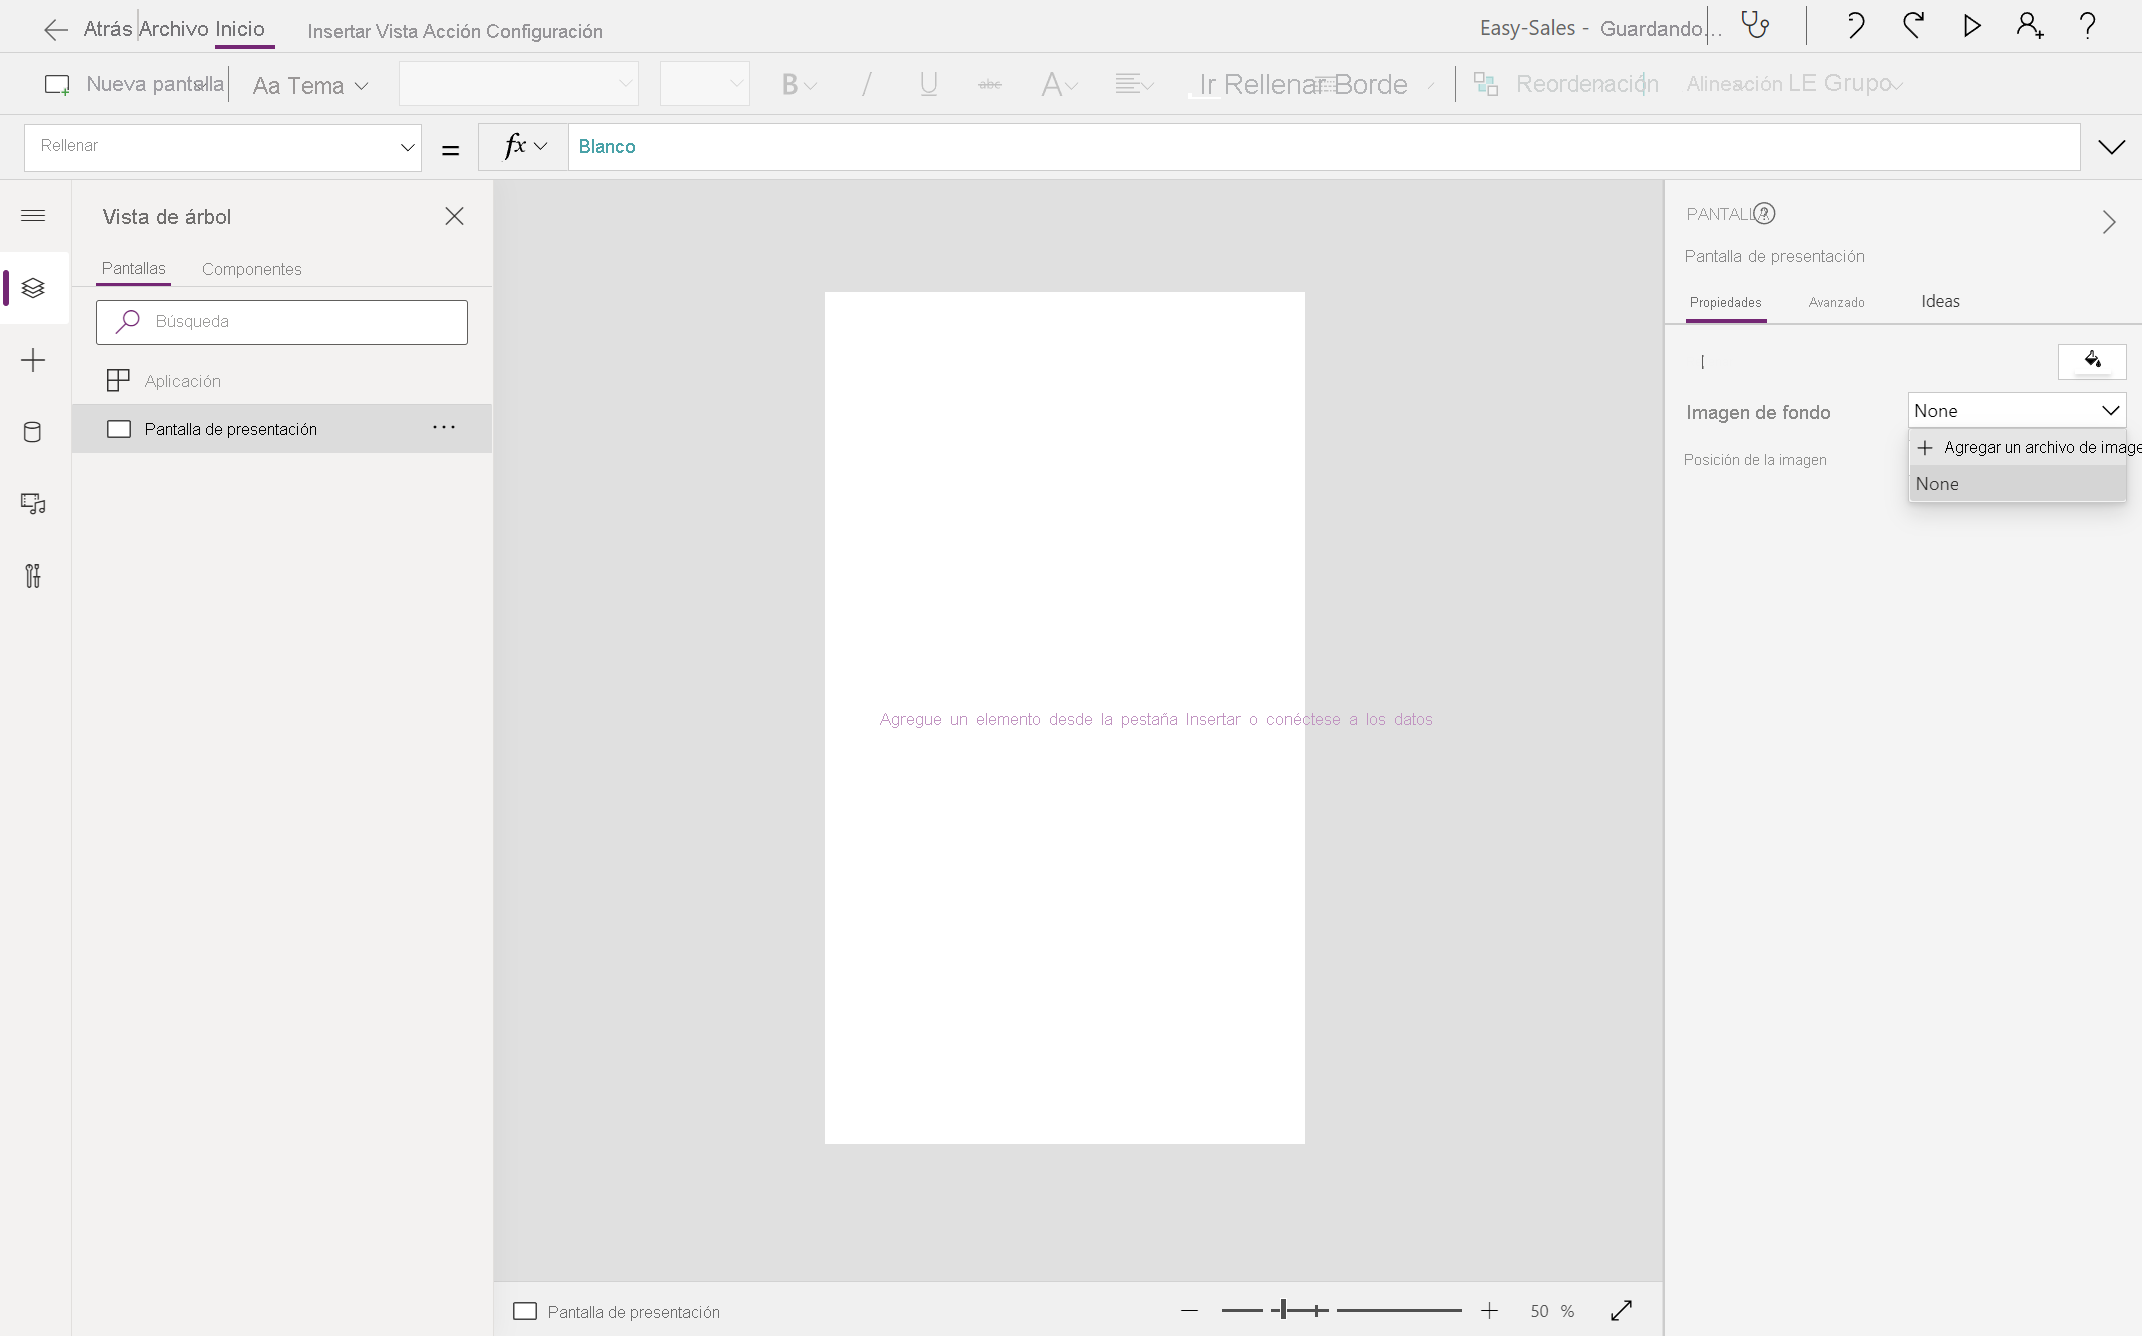Open the Advanced tools sidebar icon
The height and width of the screenshot is (1336, 2142).
coord(33,576)
